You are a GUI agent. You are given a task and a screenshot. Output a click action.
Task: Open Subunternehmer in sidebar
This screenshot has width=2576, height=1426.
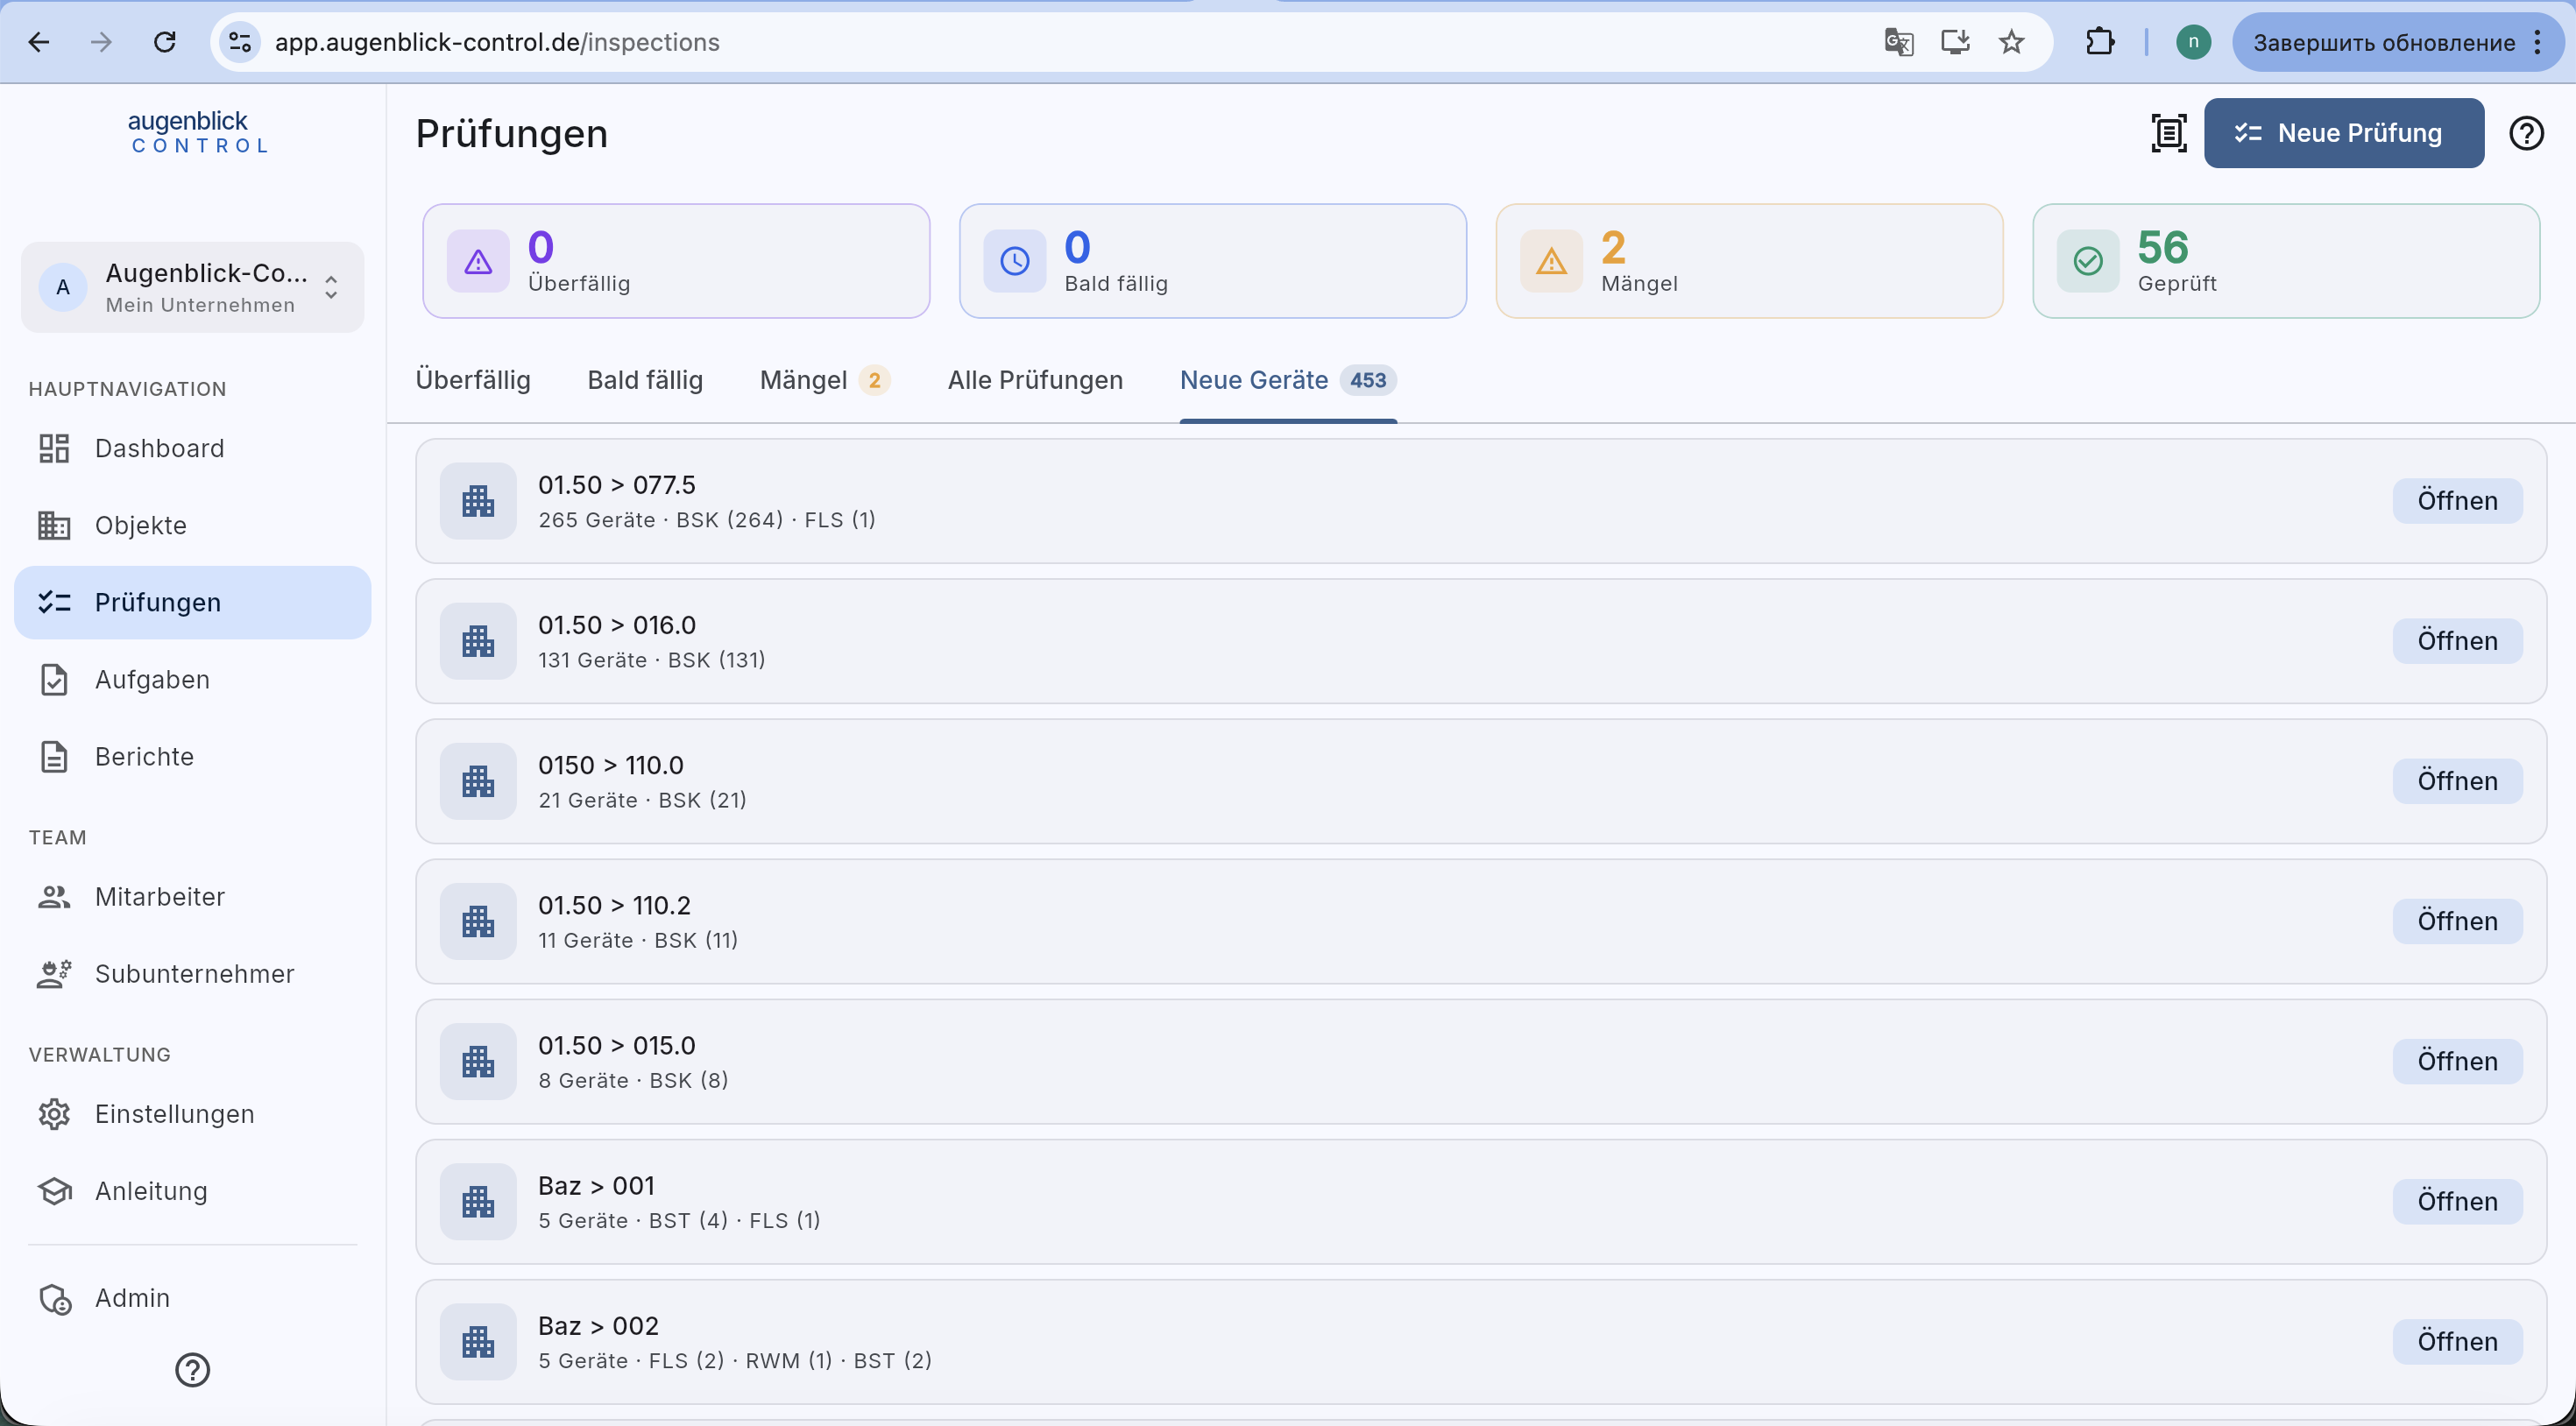tap(192, 973)
